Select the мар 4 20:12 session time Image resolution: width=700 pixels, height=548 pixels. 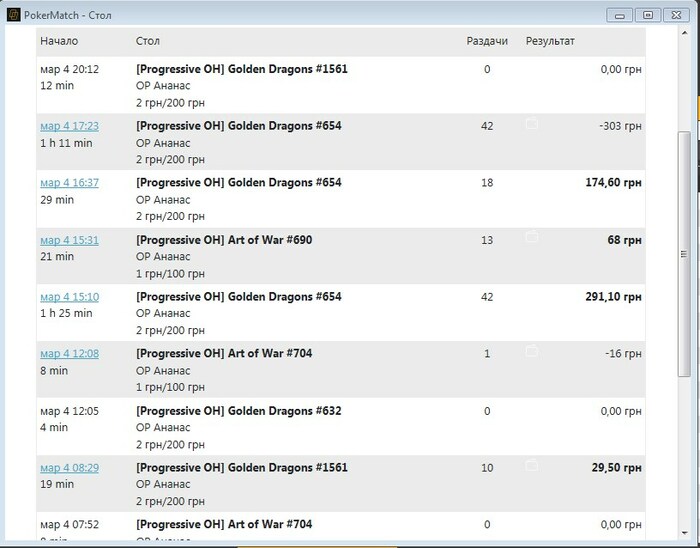[x=70, y=69]
